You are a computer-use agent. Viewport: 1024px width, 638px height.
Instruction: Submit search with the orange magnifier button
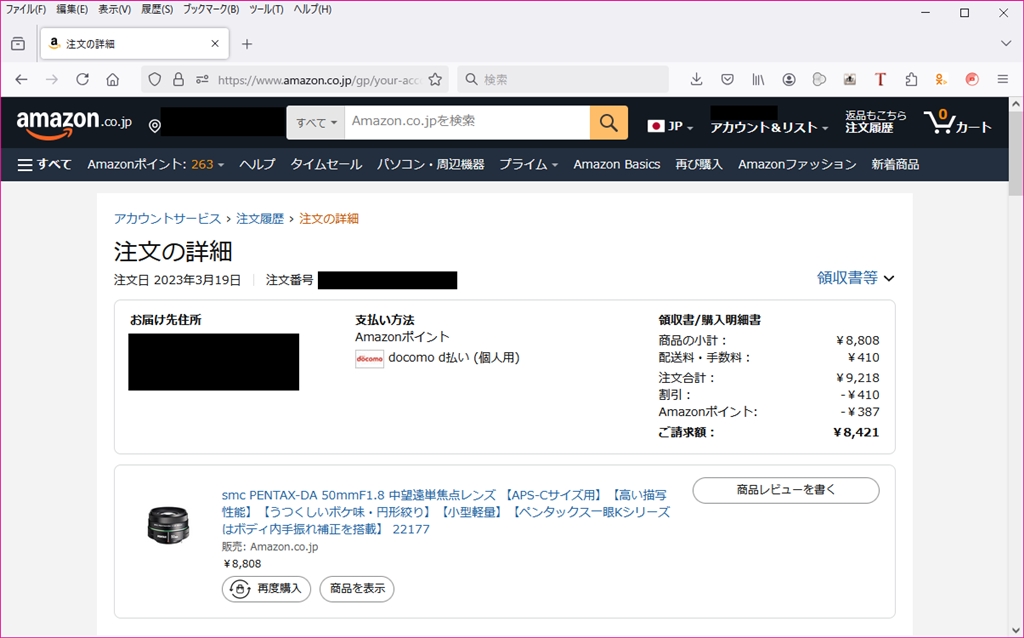[x=609, y=122]
